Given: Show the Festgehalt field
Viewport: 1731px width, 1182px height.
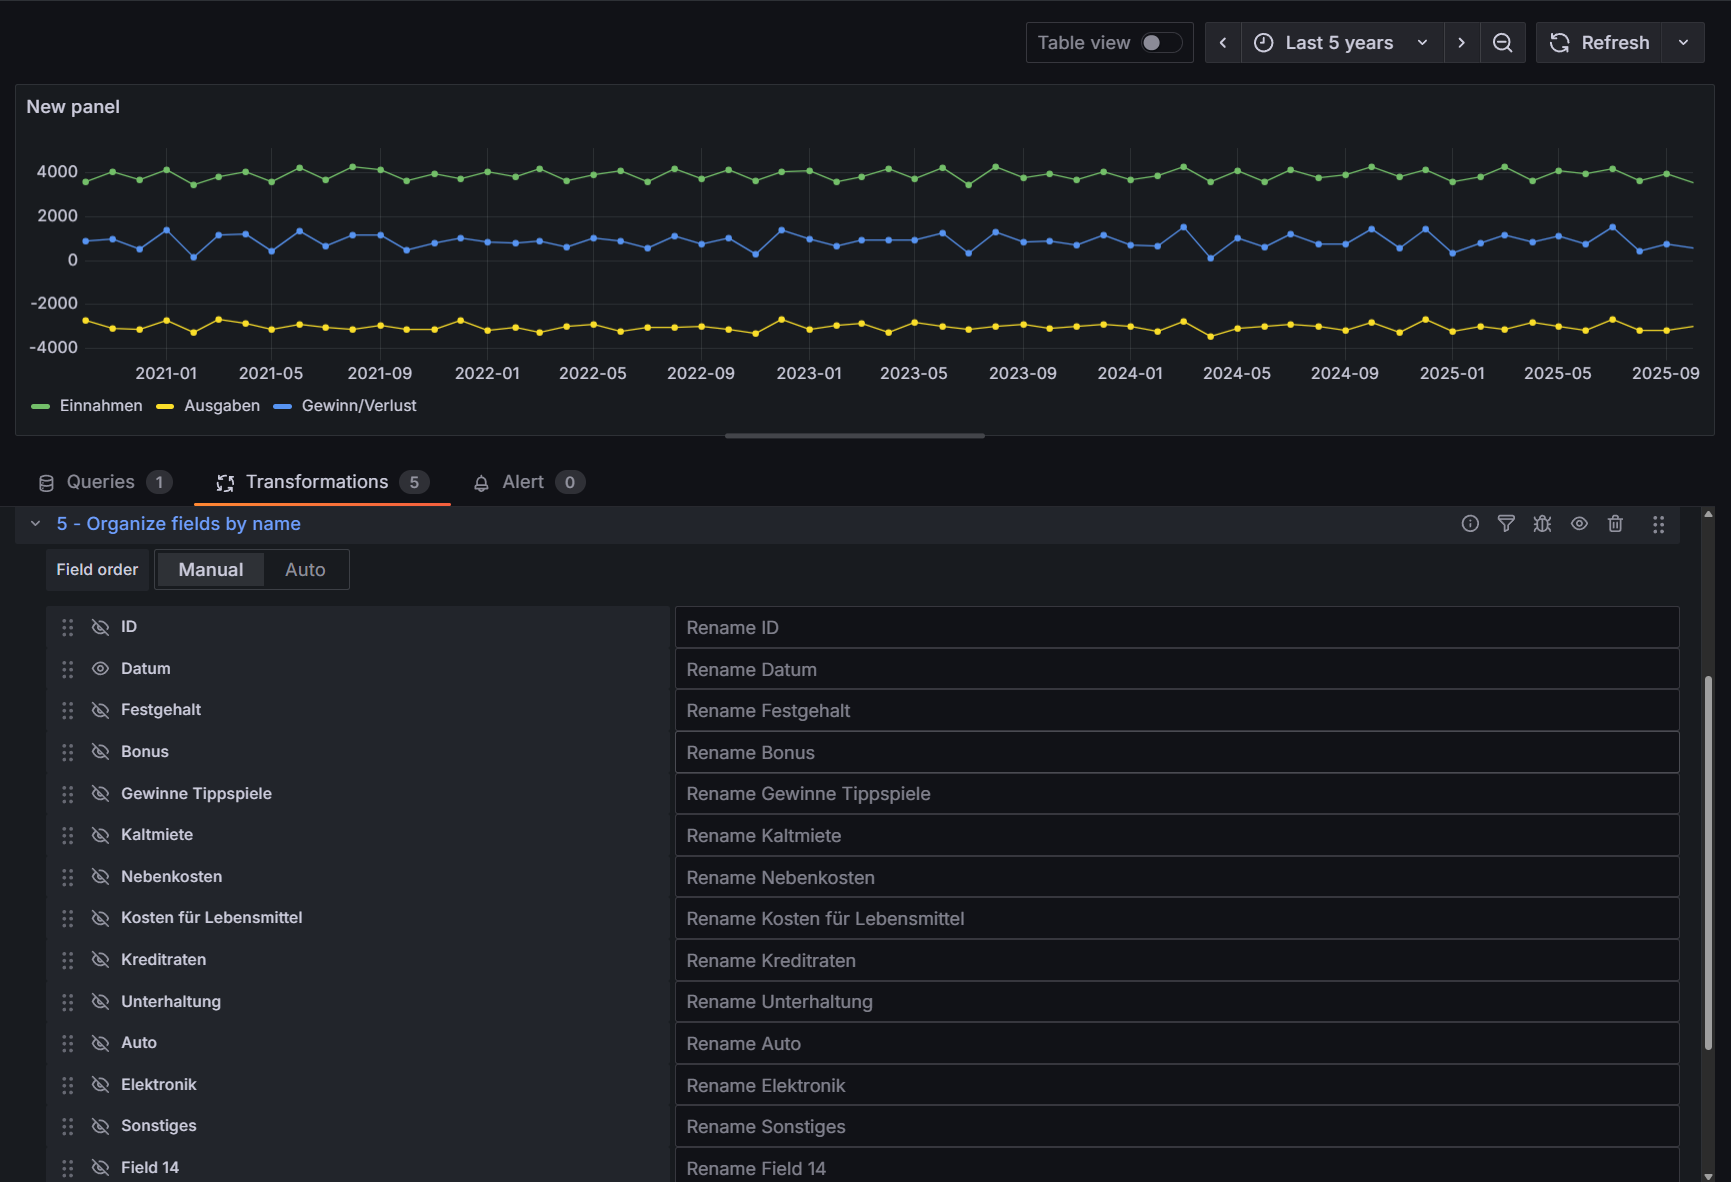Looking at the screenshot, I should [x=100, y=710].
